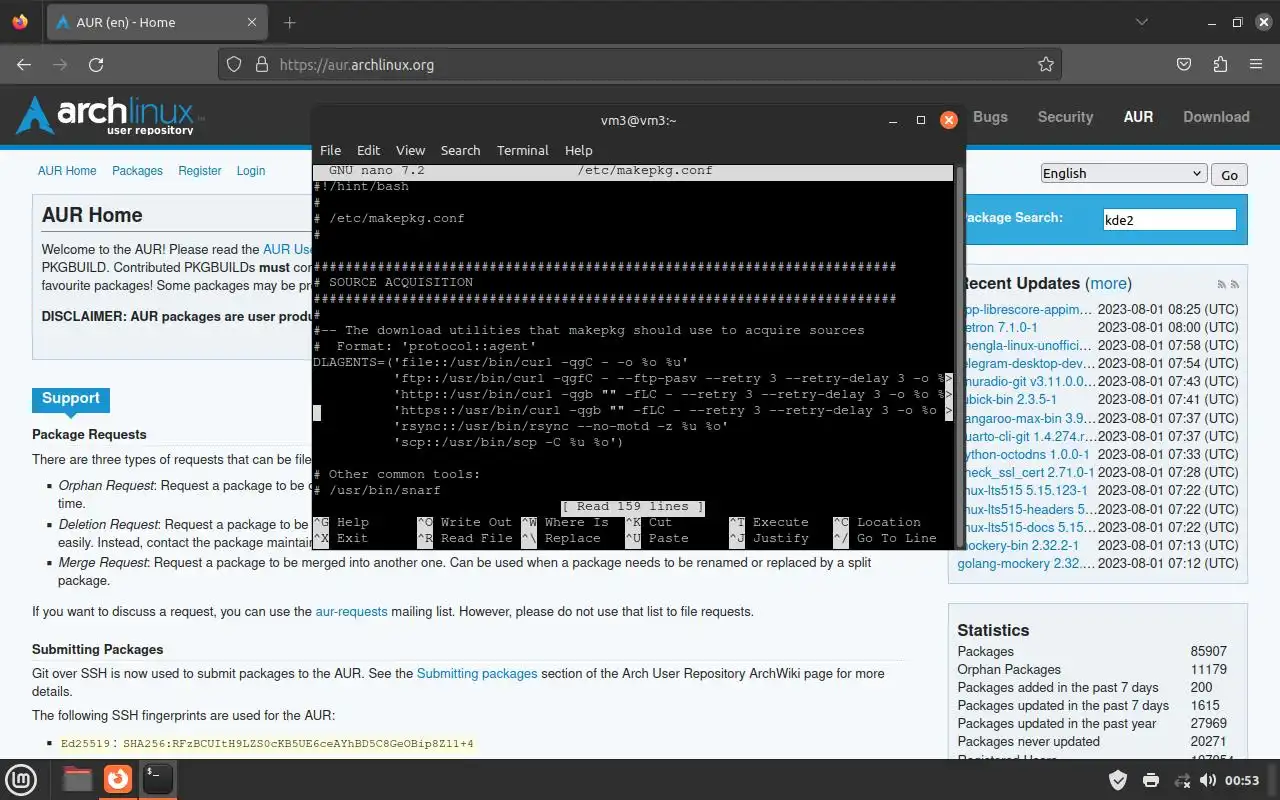Click the Go button next to language
This screenshot has height=800, width=1280.
pyautogui.click(x=1229, y=174)
